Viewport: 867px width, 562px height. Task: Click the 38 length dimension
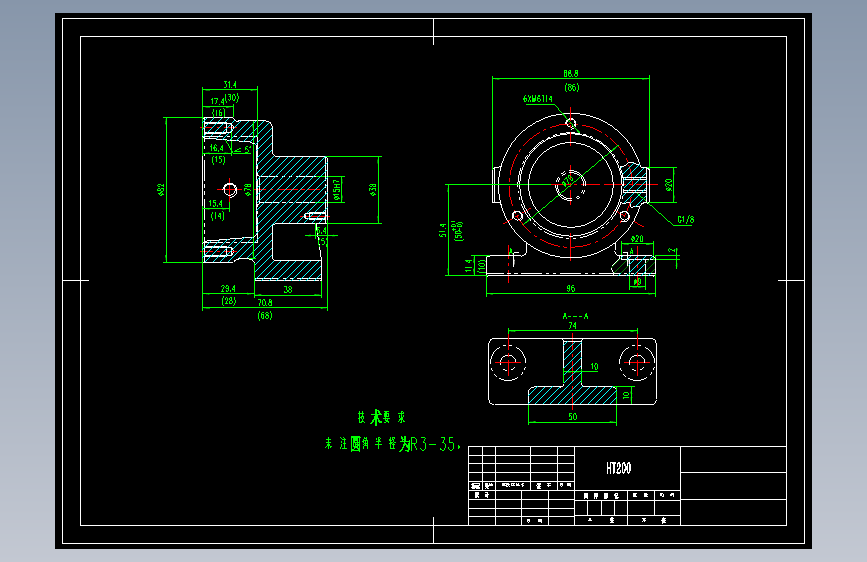[288, 289]
